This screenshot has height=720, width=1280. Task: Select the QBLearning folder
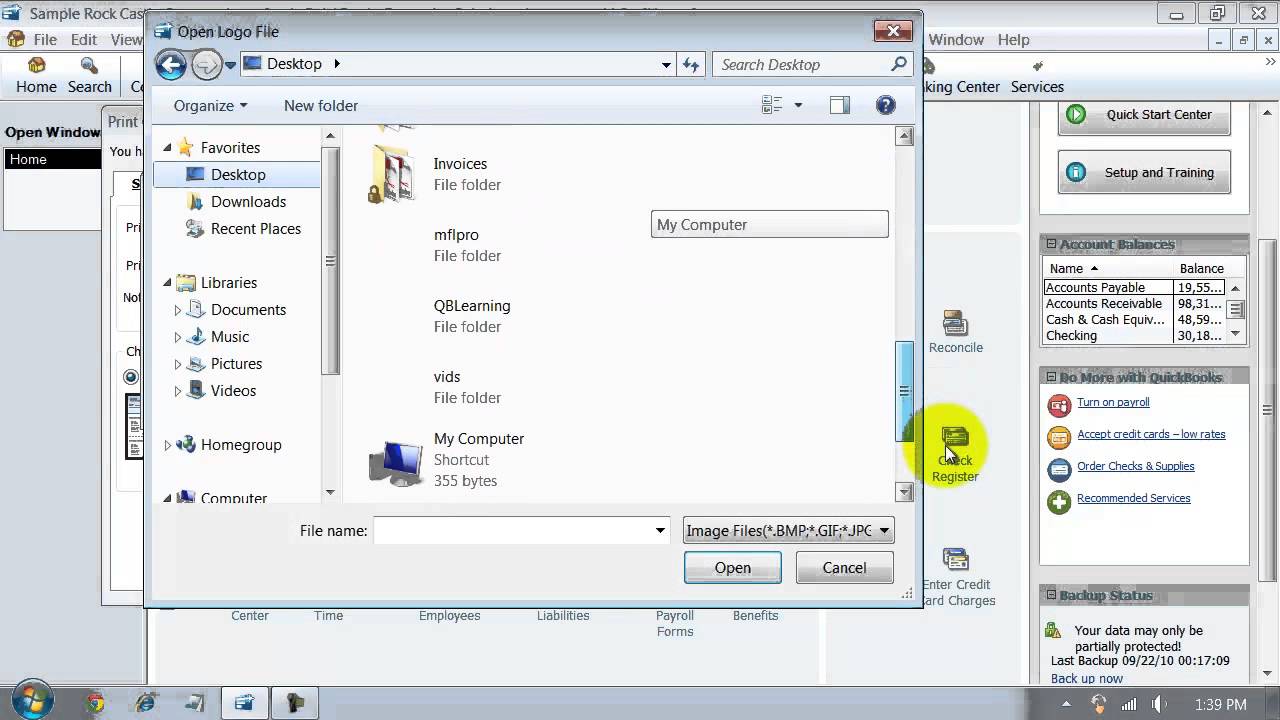472,316
